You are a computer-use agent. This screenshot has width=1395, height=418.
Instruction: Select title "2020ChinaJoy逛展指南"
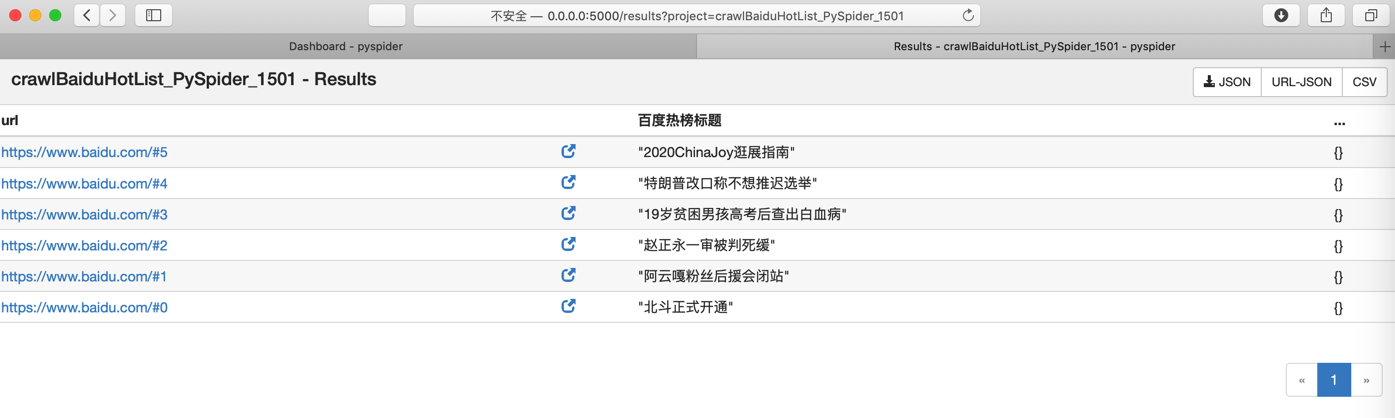pos(716,152)
